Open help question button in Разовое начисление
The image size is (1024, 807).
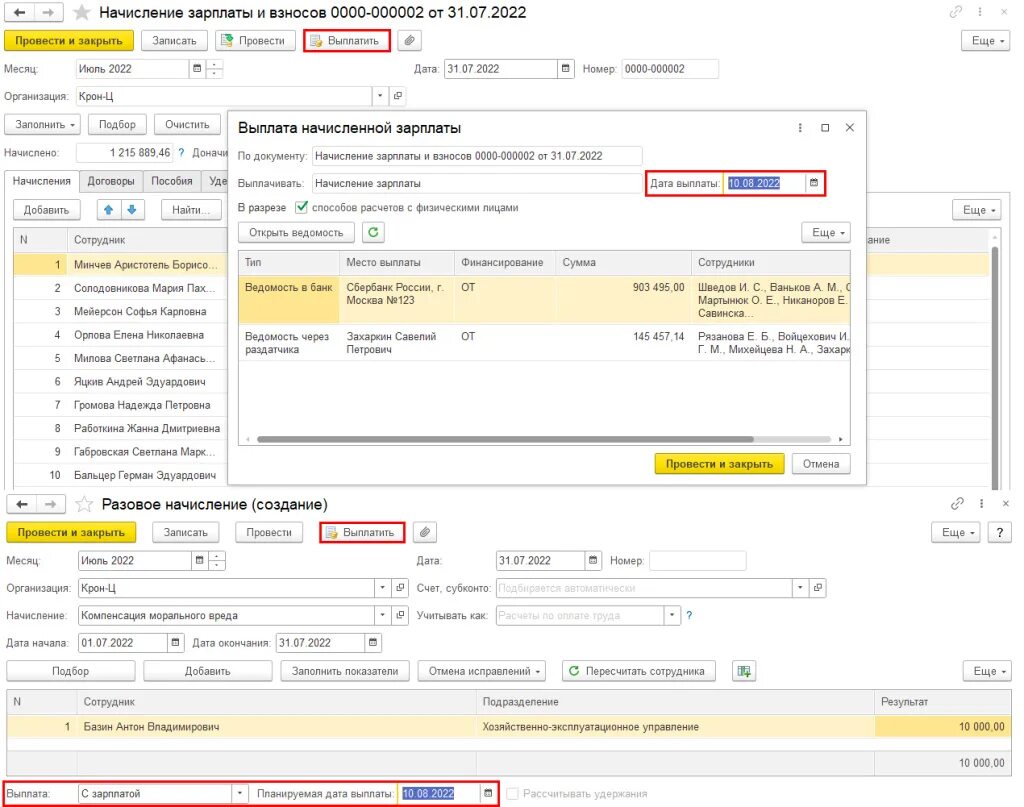pos(999,532)
